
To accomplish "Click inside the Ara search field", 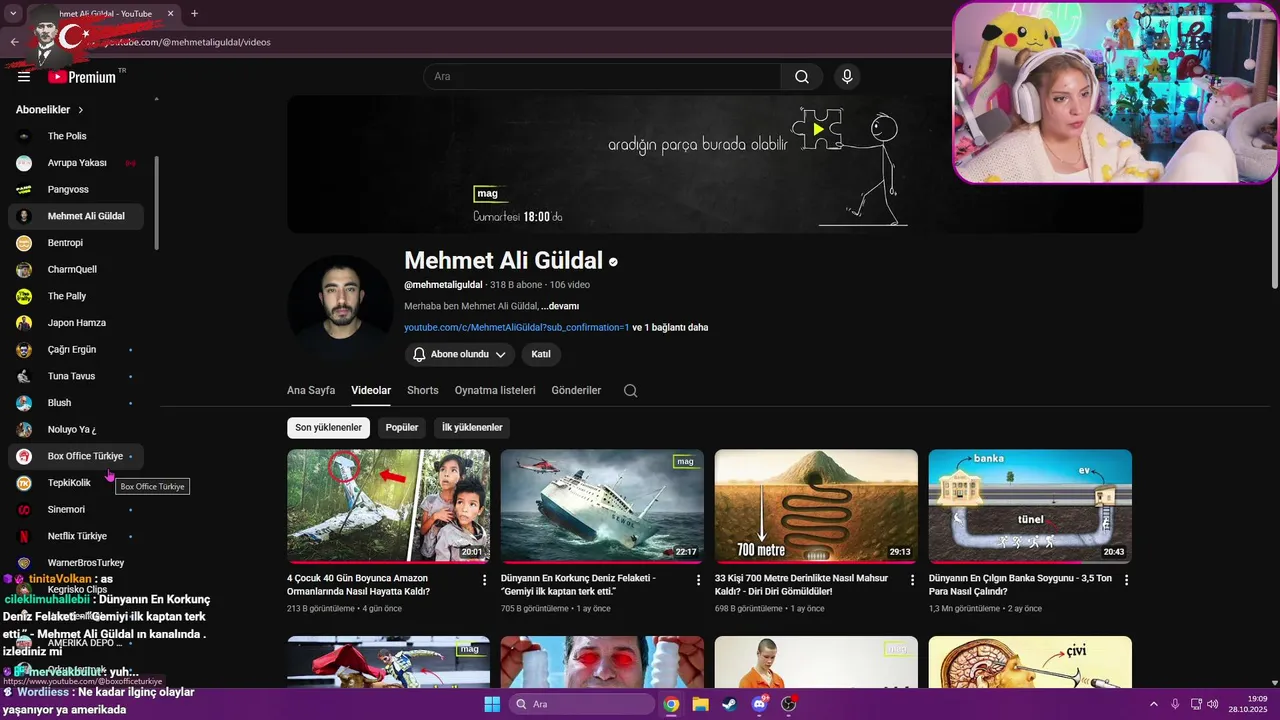I will pos(602,77).
